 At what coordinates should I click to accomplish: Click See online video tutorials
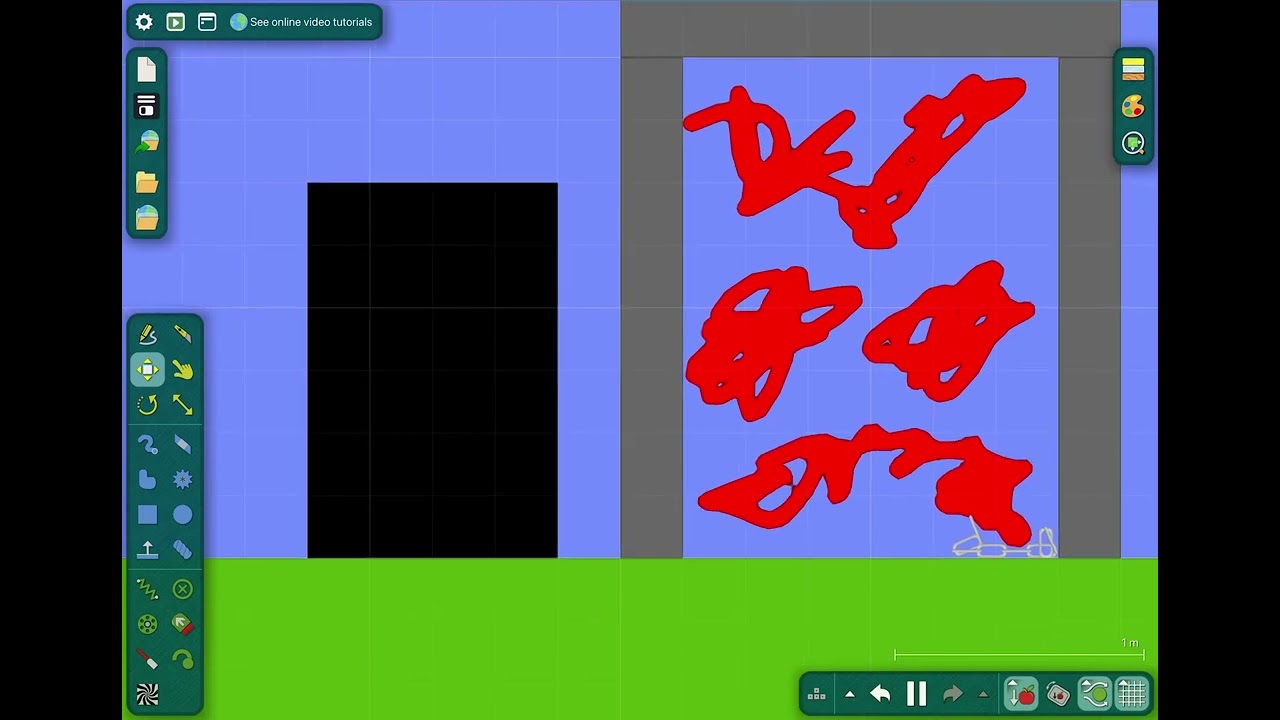coord(301,22)
